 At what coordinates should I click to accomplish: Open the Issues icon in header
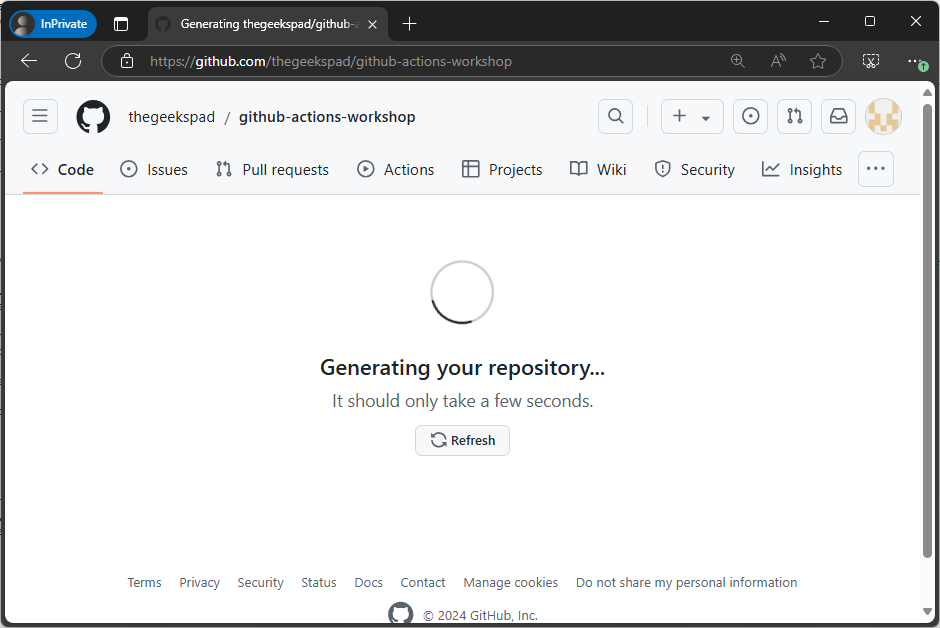coord(750,116)
